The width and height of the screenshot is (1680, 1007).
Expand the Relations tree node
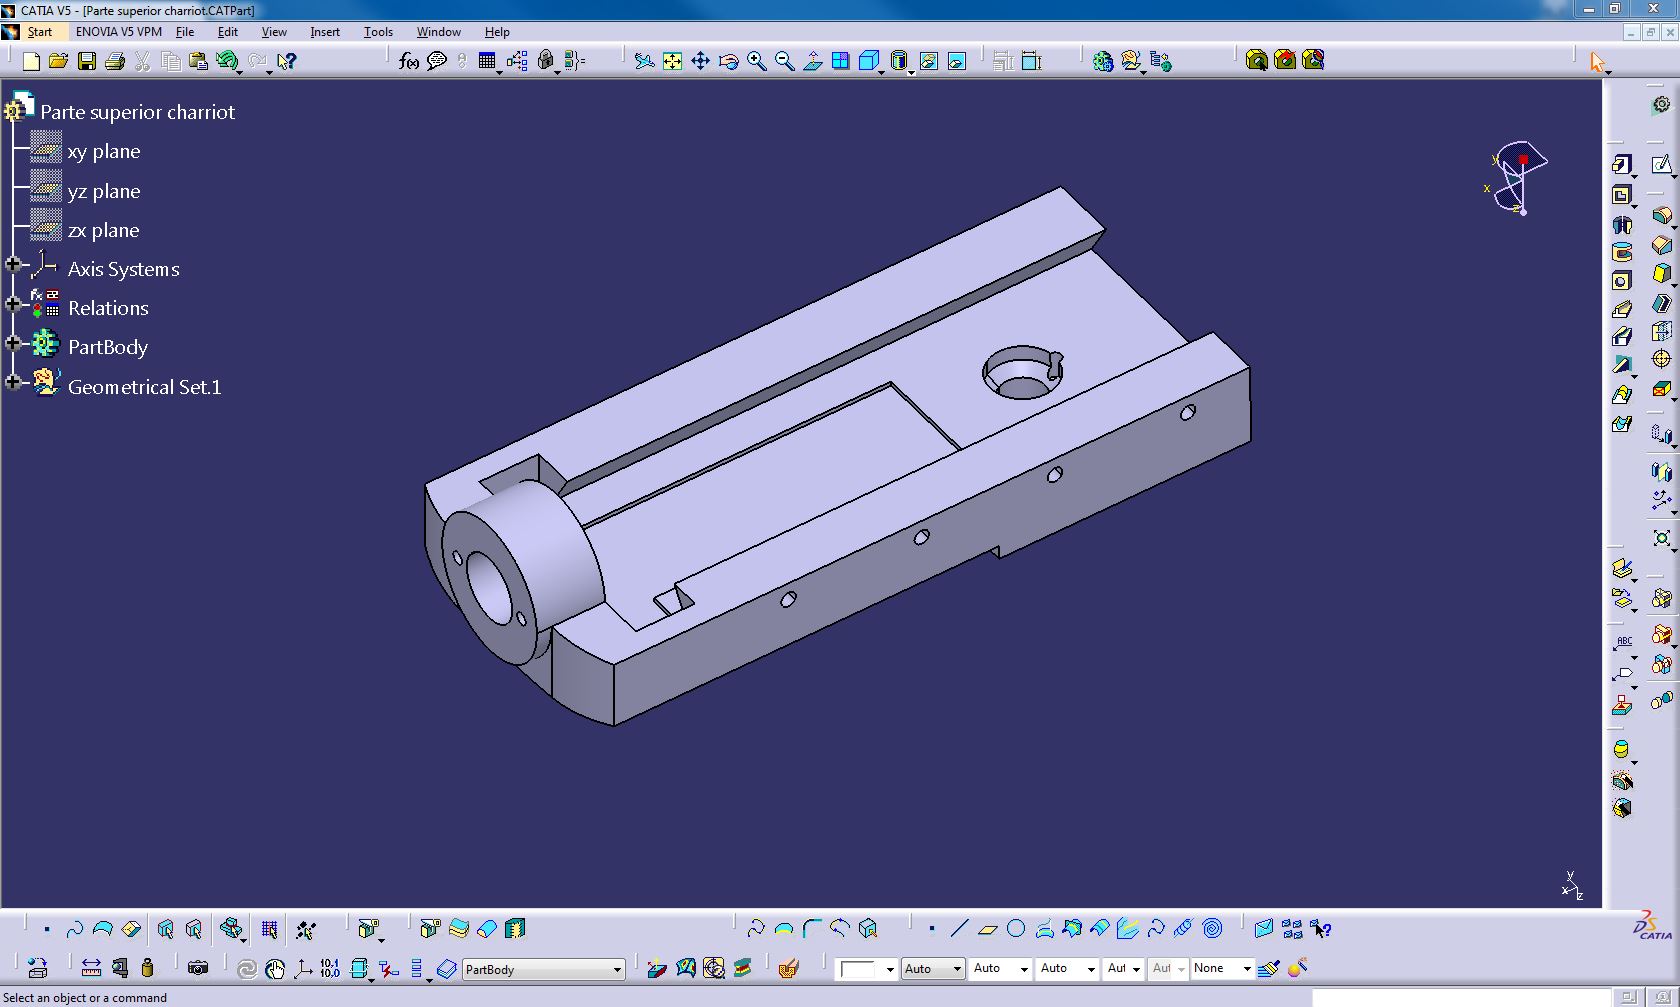13,304
